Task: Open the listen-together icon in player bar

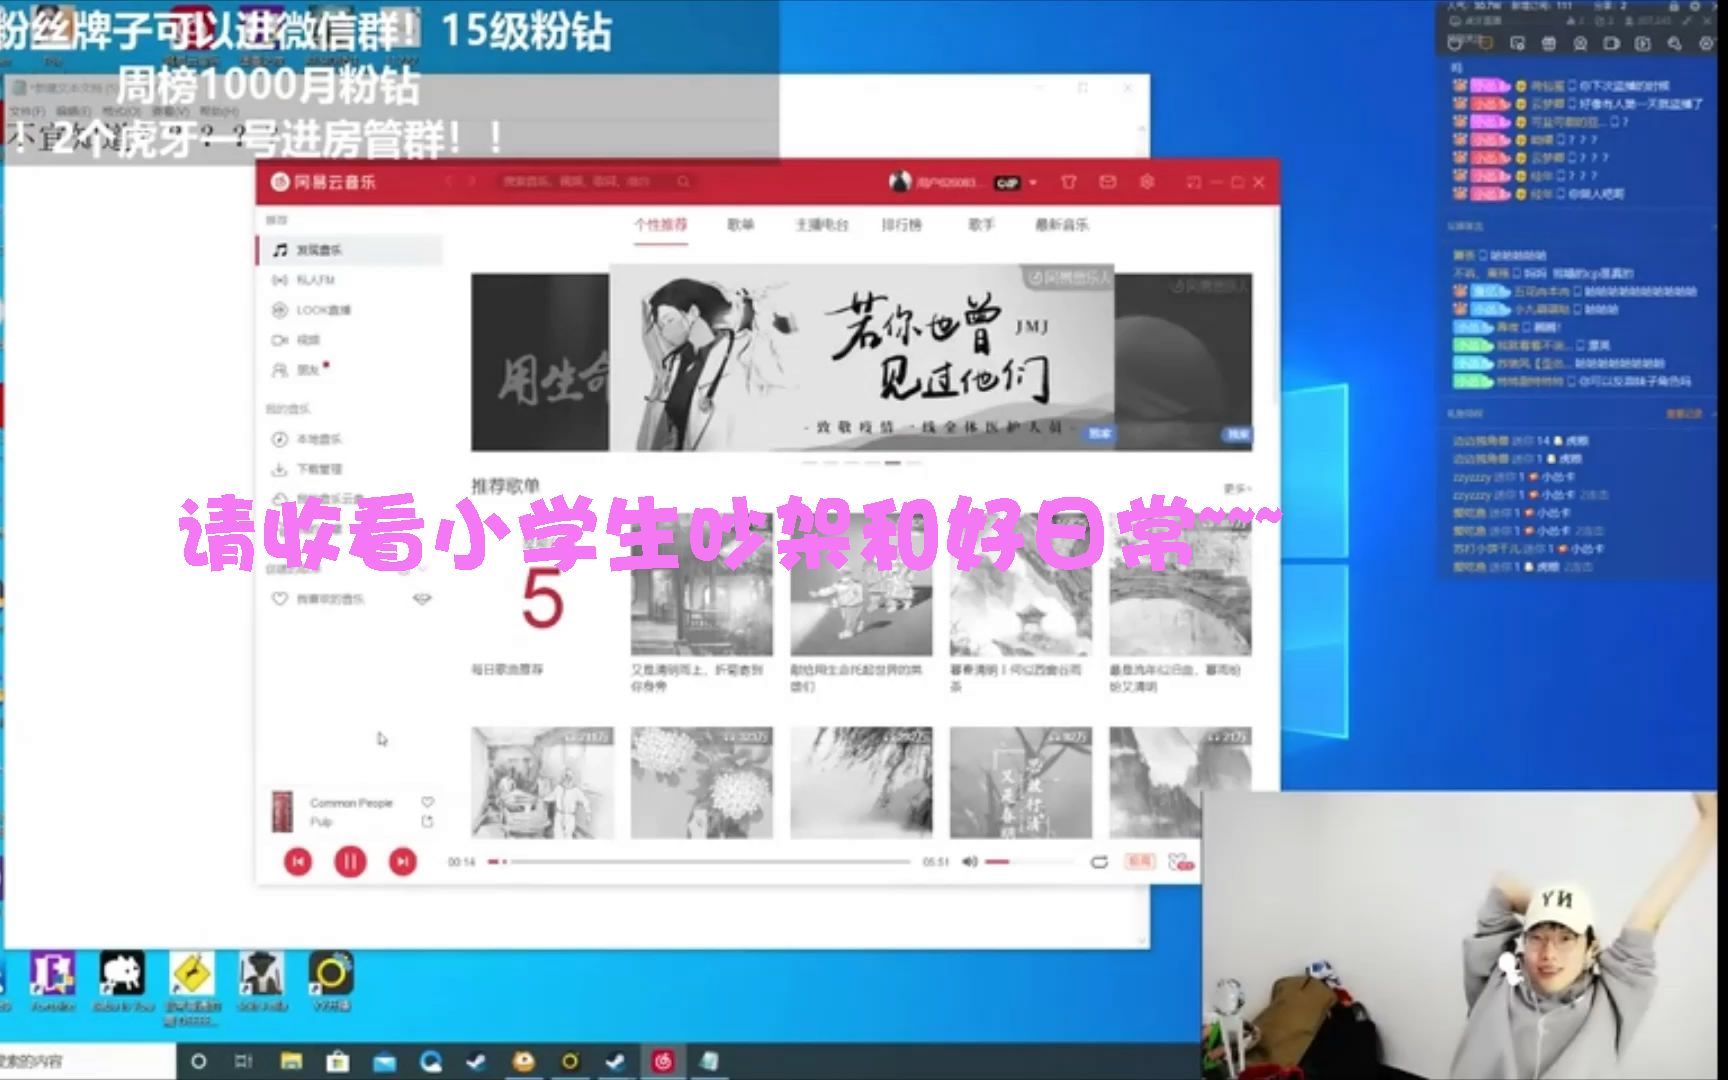Action: (x=1181, y=861)
